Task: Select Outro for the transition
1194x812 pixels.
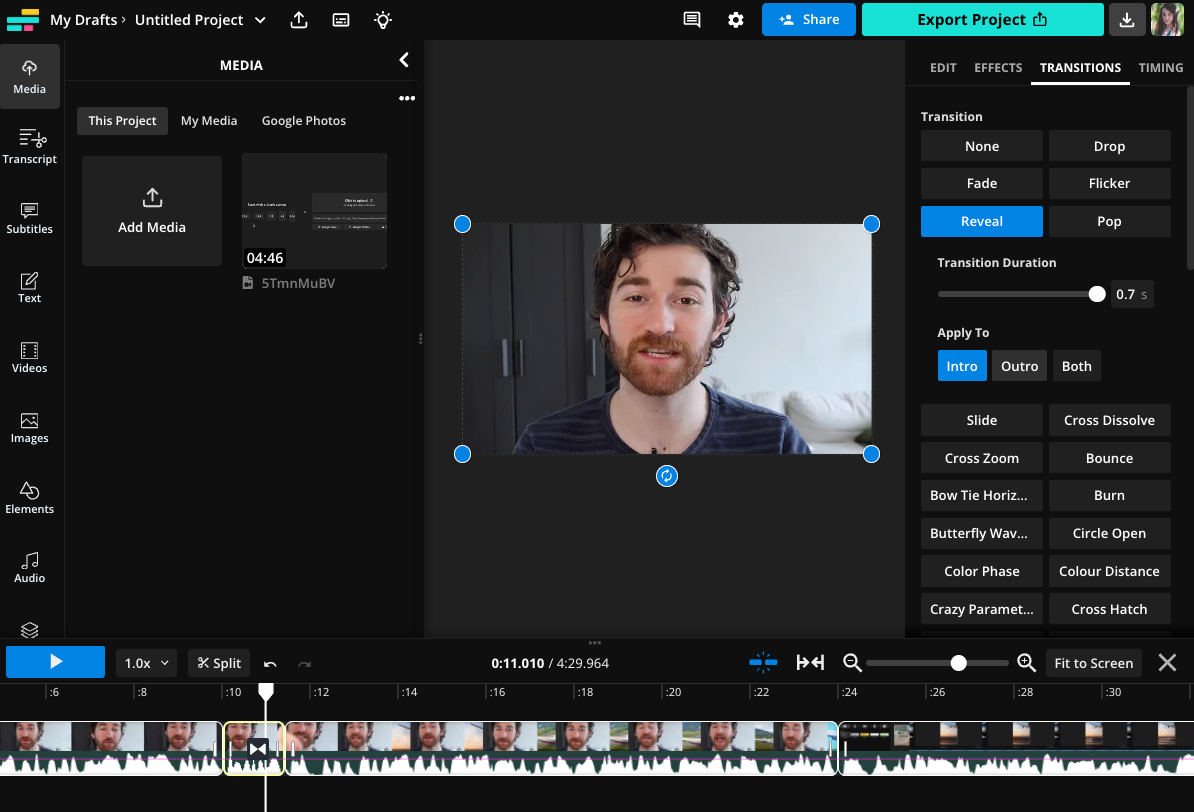Action: point(1019,365)
